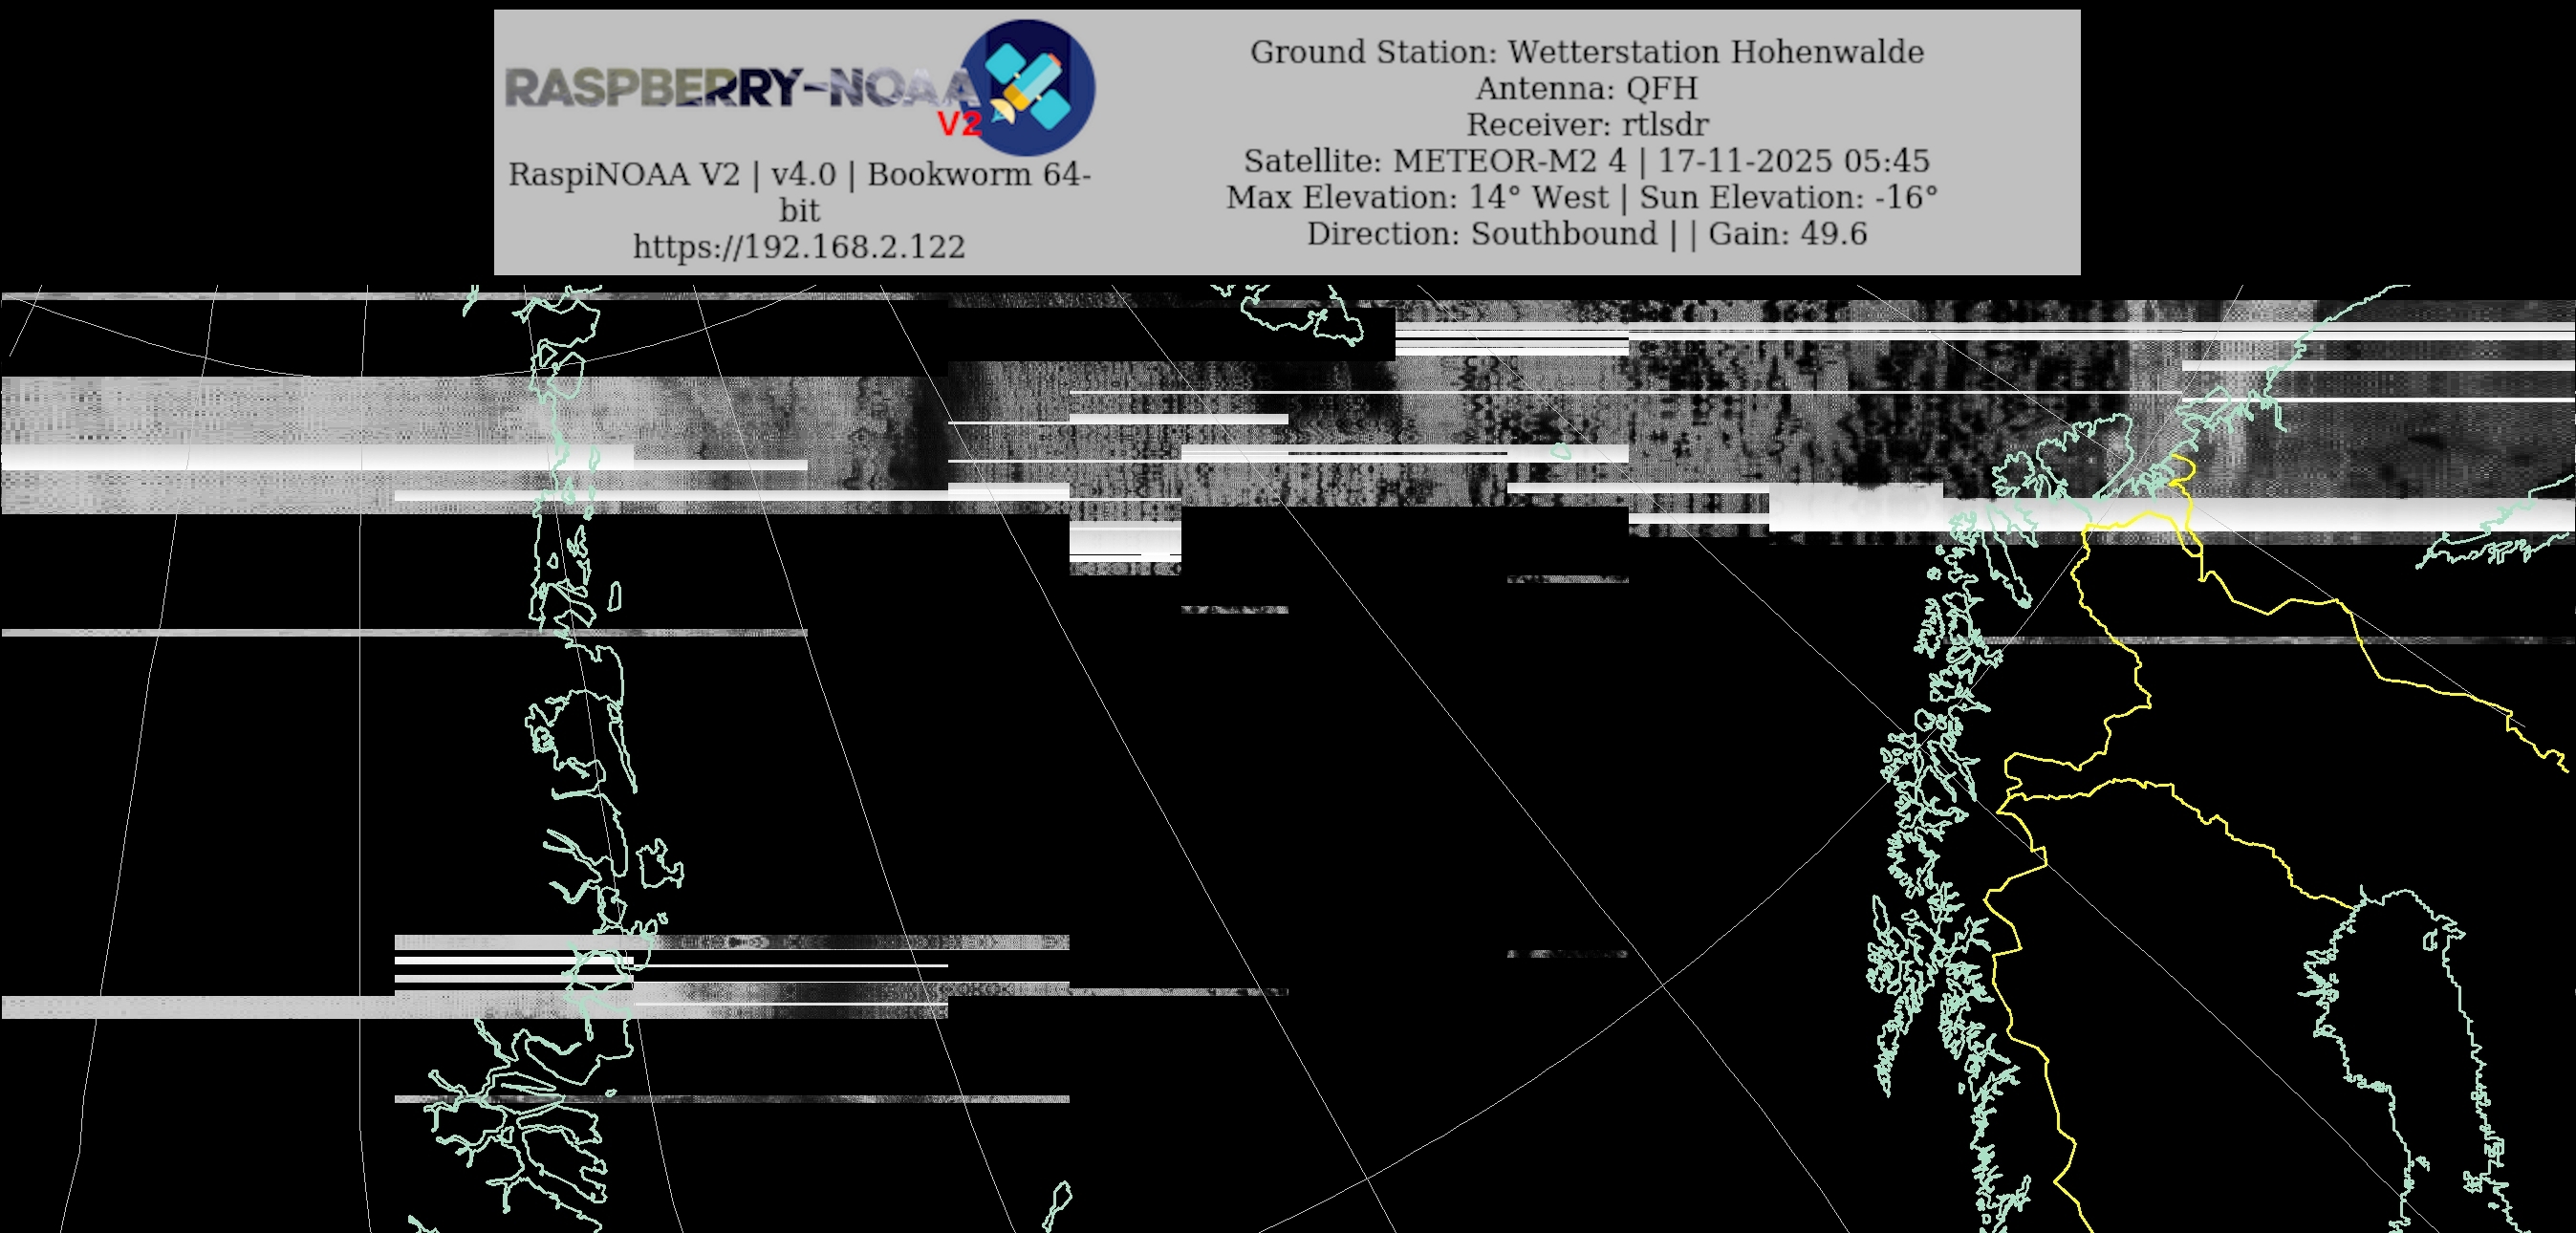Click the Max Elevation: 14° West text
The height and width of the screenshot is (1233, 2576).
tap(1418, 198)
